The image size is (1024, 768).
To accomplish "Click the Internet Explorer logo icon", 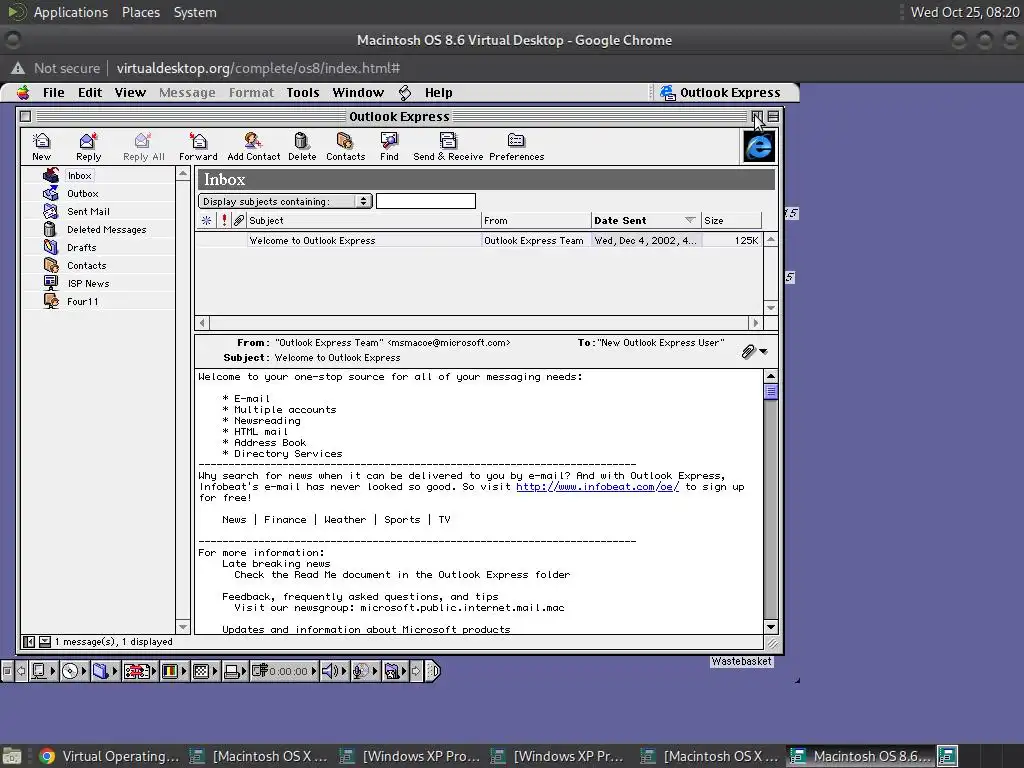I will (759, 146).
